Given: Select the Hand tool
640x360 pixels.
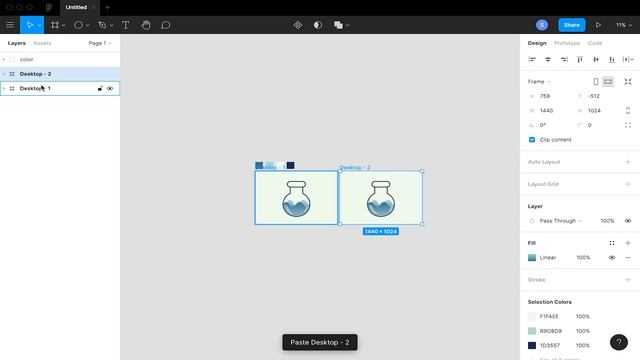Looking at the screenshot, I should tap(146, 25).
